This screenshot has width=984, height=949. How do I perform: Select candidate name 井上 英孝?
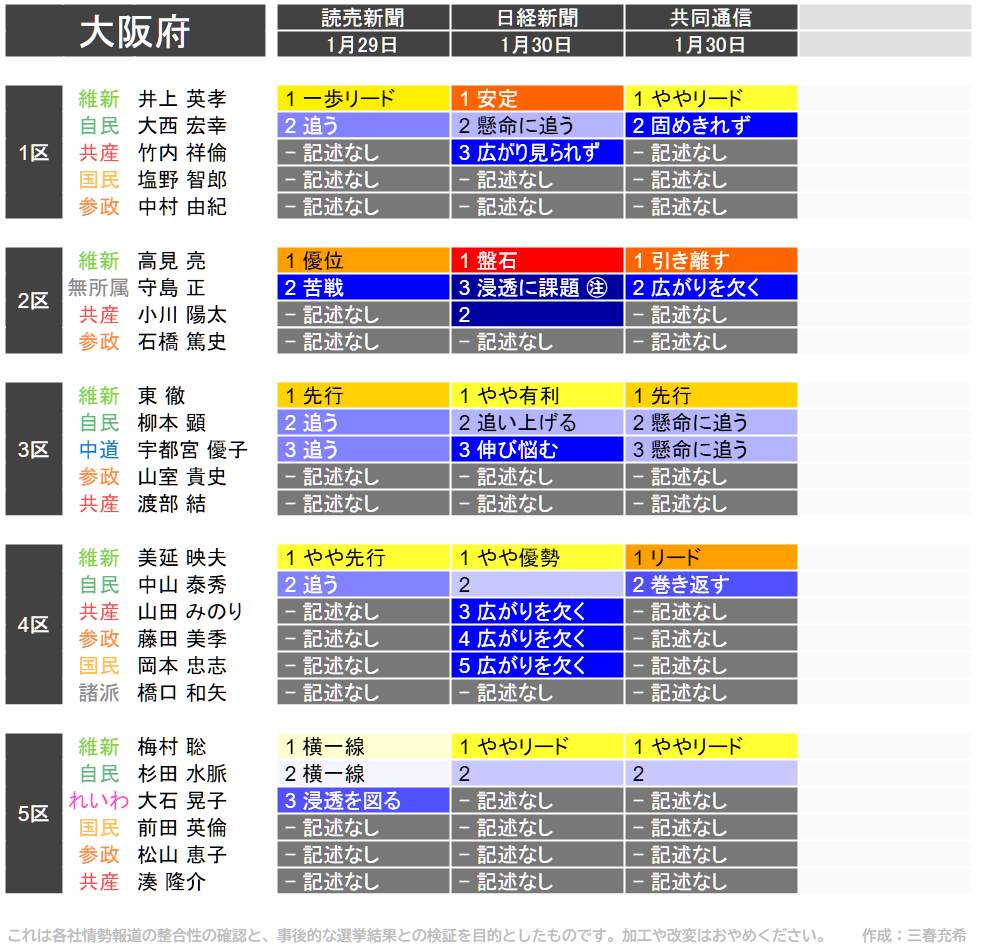182,99
